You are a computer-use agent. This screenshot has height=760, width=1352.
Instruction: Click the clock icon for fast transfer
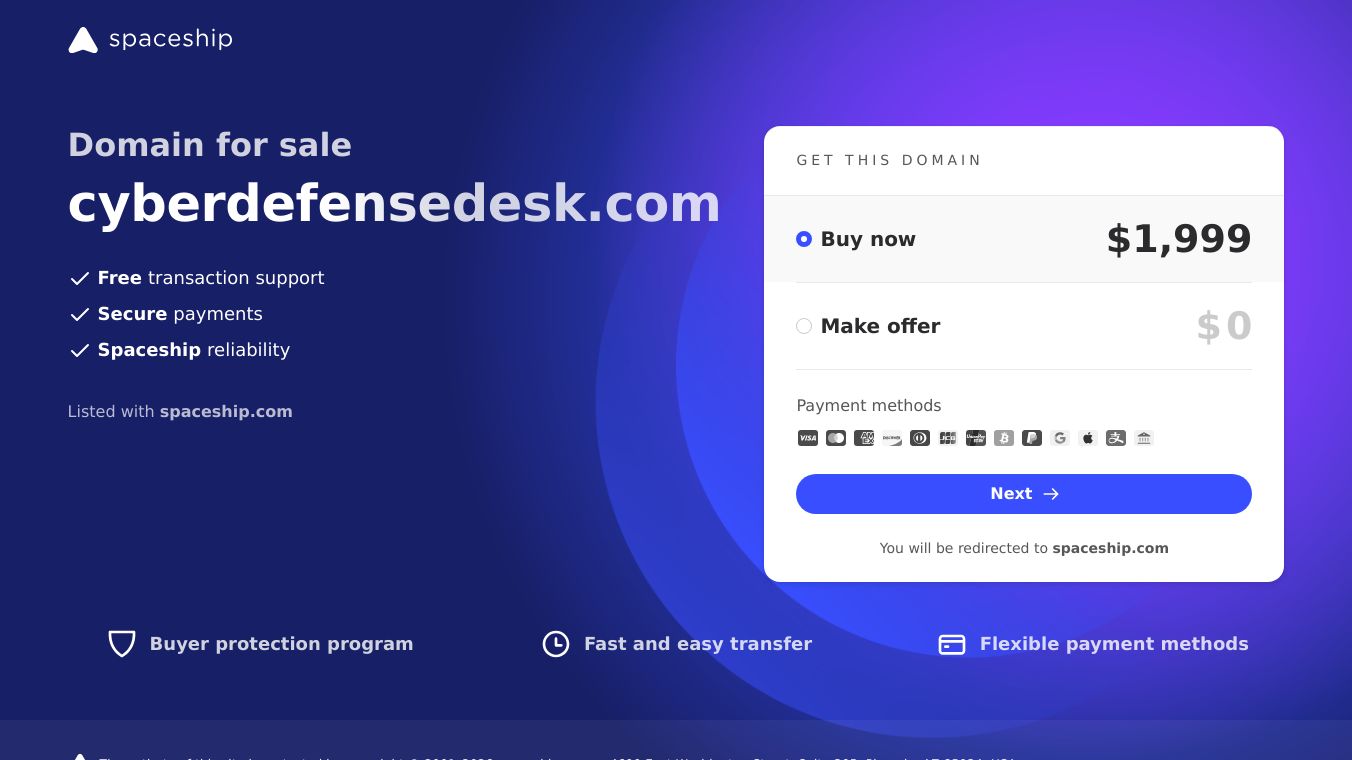click(556, 644)
